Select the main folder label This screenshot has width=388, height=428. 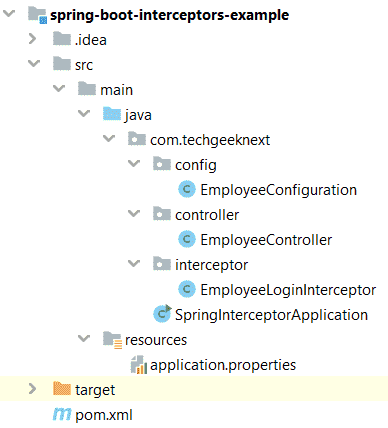click(x=116, y=90)
